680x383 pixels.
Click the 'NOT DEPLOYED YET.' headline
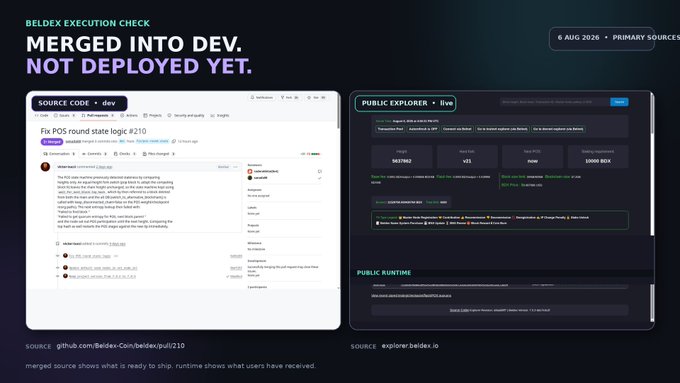click(x=139, y=66)
